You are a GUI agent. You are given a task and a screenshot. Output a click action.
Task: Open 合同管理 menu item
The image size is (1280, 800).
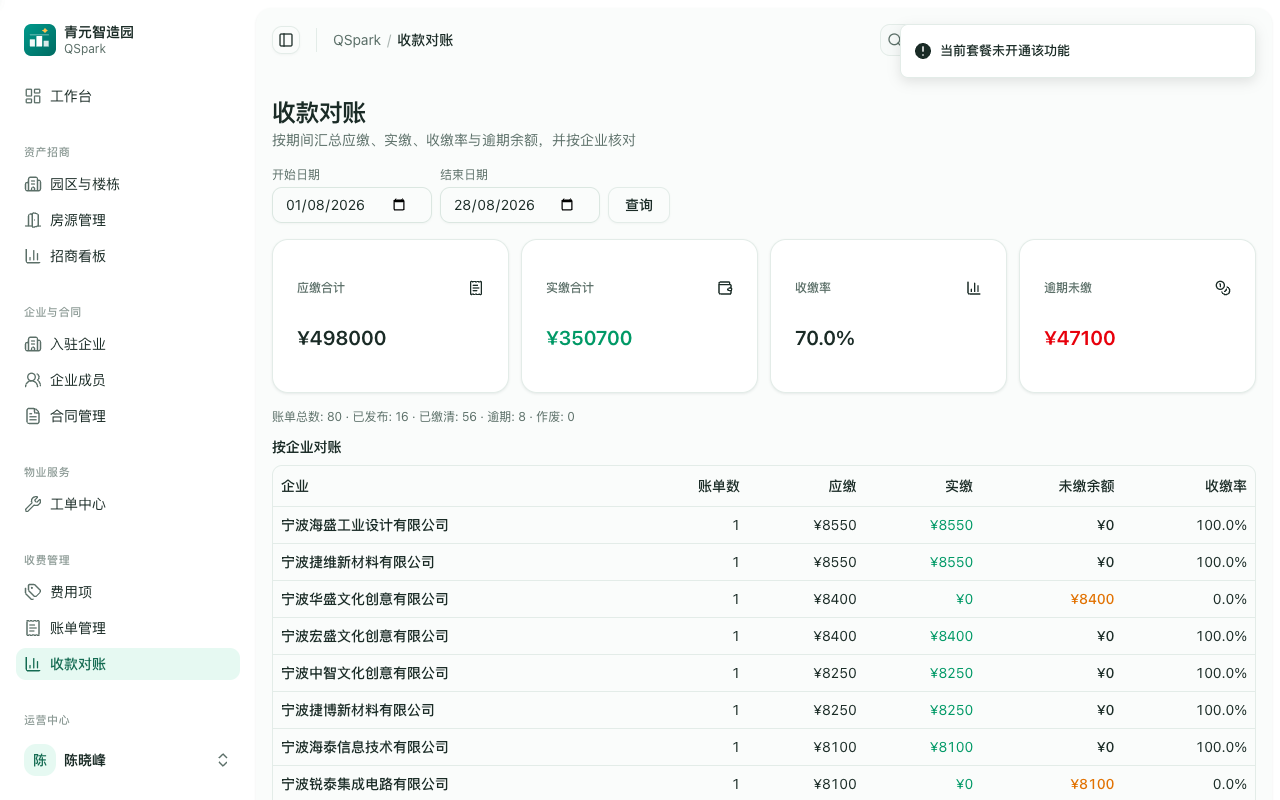(x=128, y=416)
